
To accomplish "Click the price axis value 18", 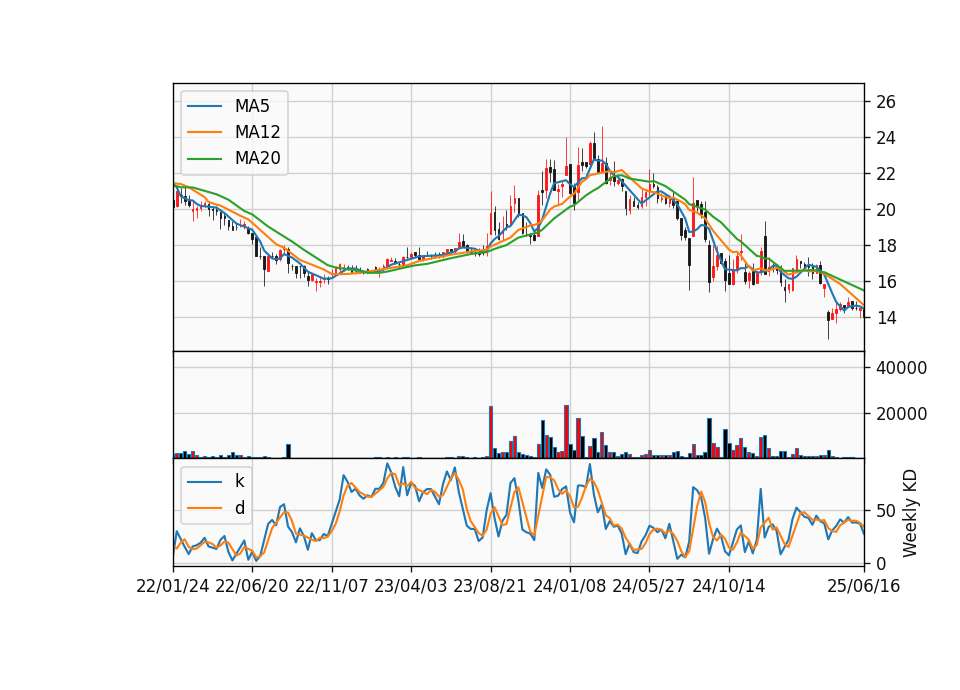I will click(886, 246).
